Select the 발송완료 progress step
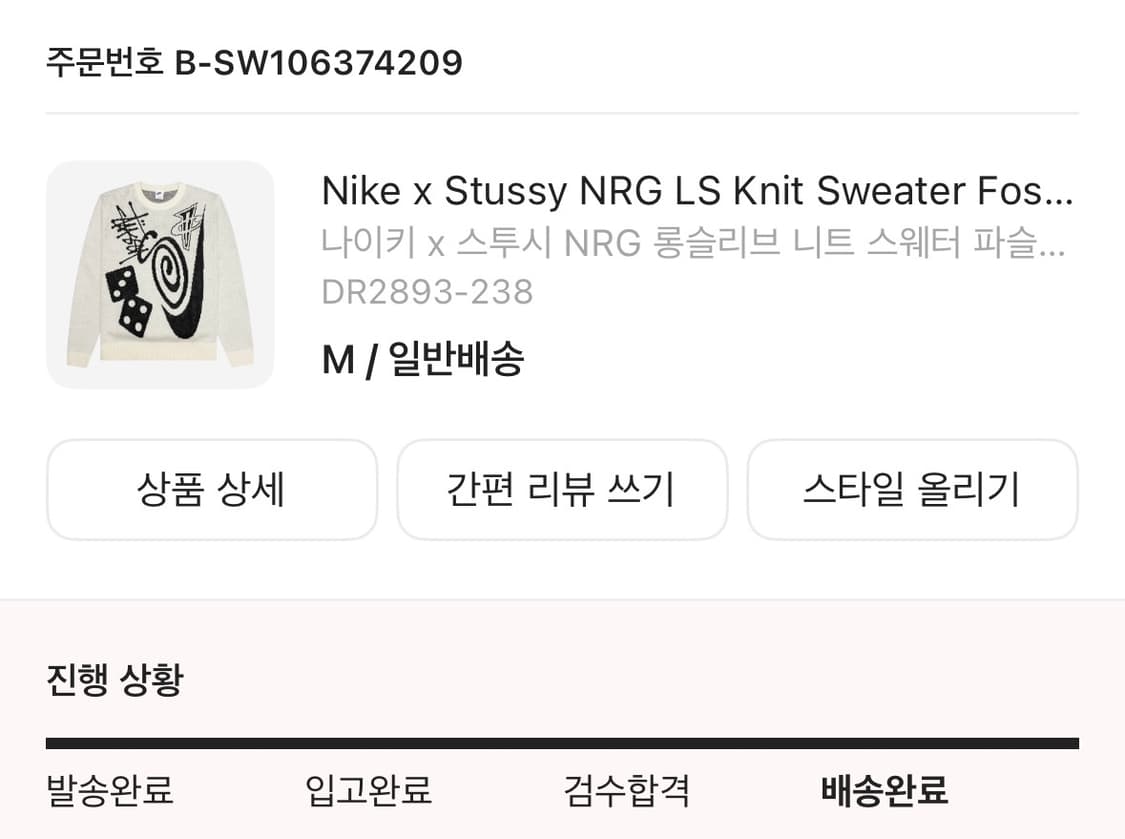Image resolution: width=1125 pixels, height=839 pixels. pos(110,790)
